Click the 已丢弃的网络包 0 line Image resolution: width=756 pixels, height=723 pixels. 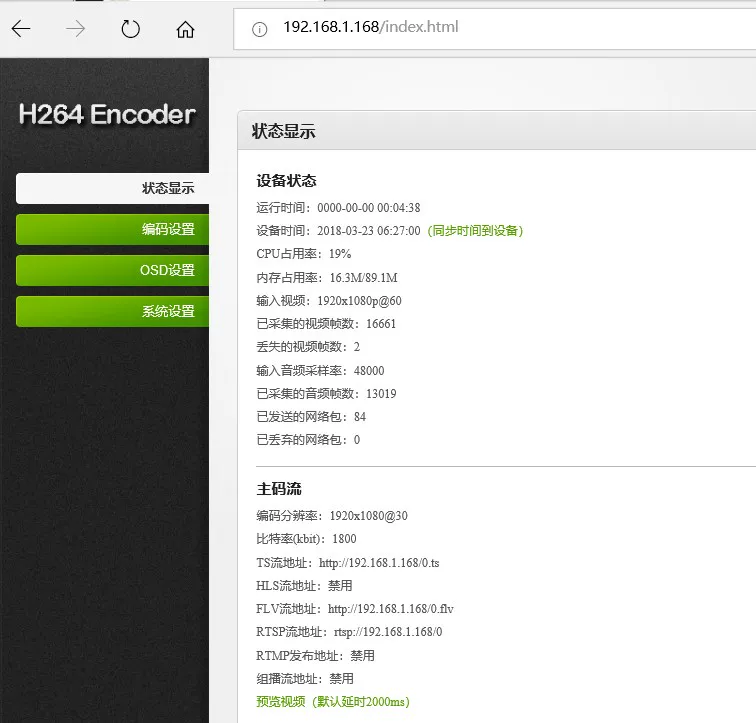pyautogui.click(x=308, y=440)
